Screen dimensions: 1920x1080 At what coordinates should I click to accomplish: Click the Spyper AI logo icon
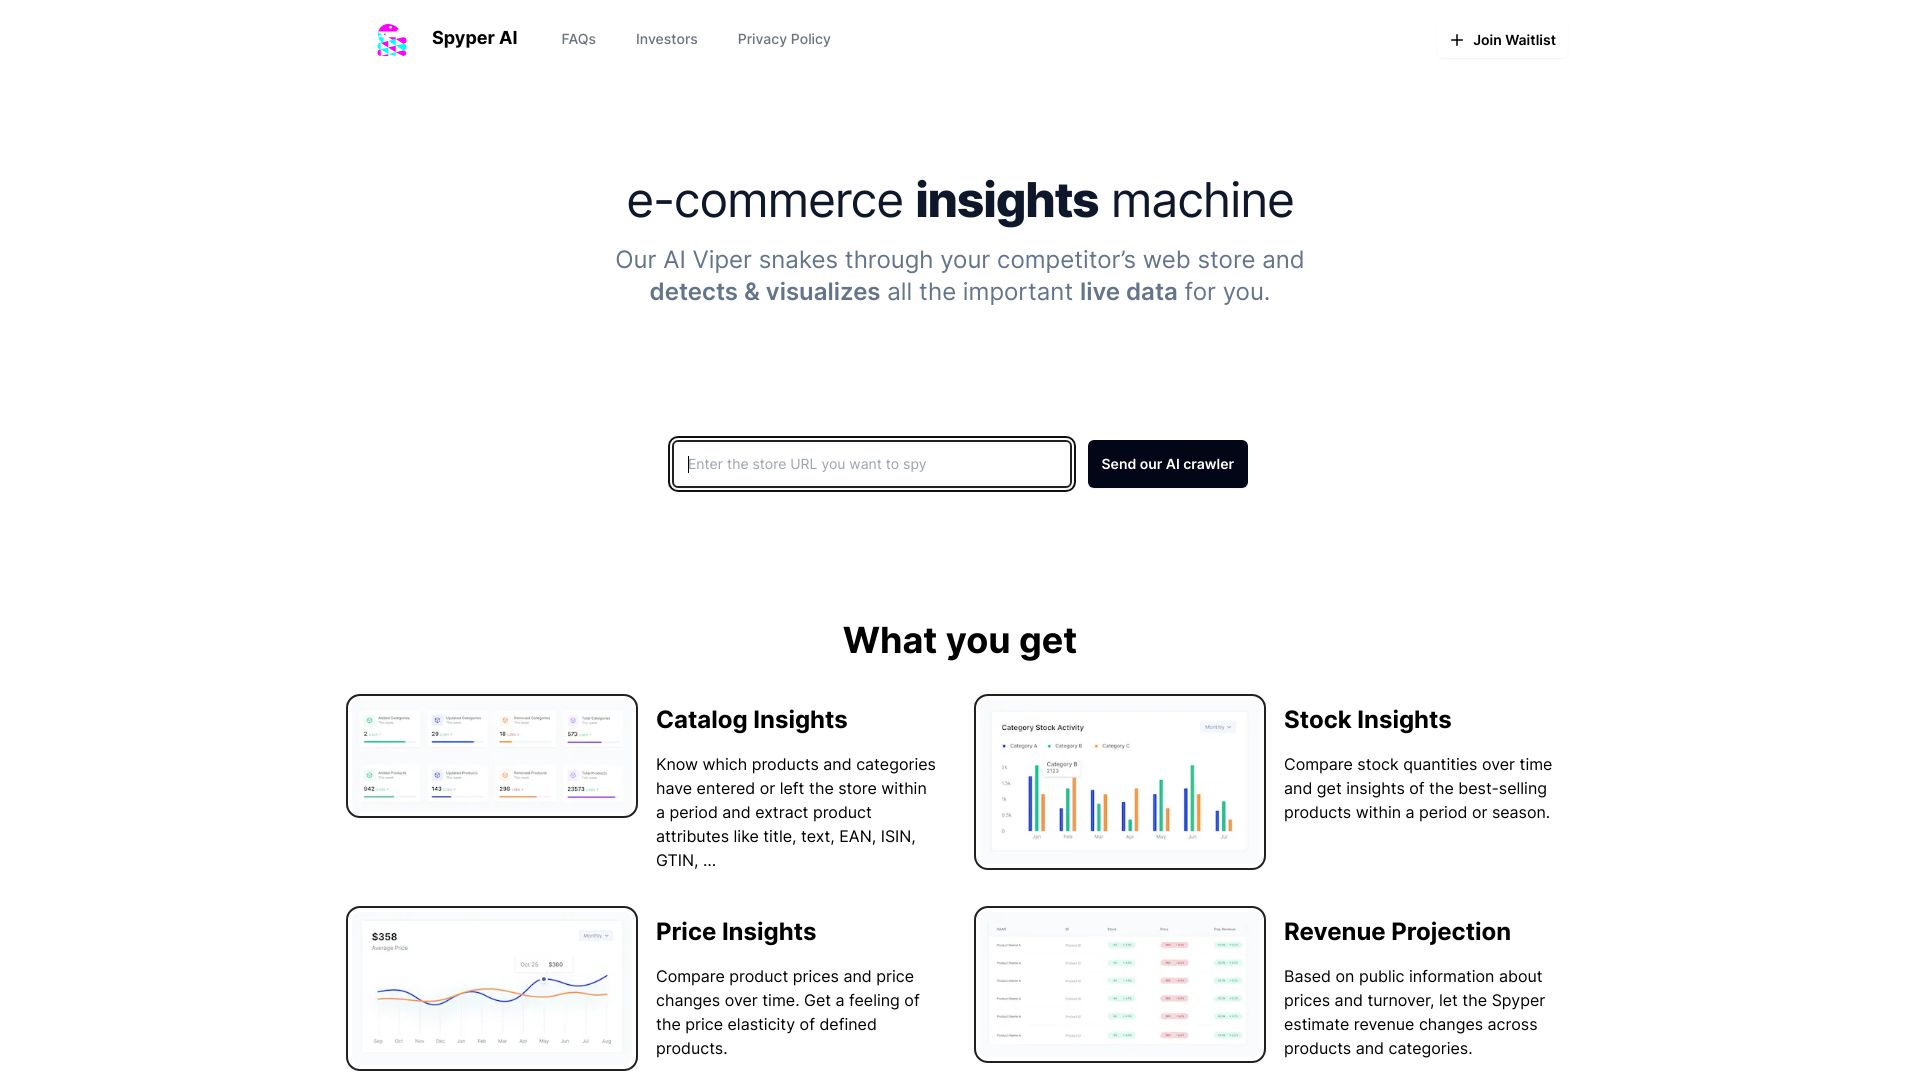pos(390,40)
